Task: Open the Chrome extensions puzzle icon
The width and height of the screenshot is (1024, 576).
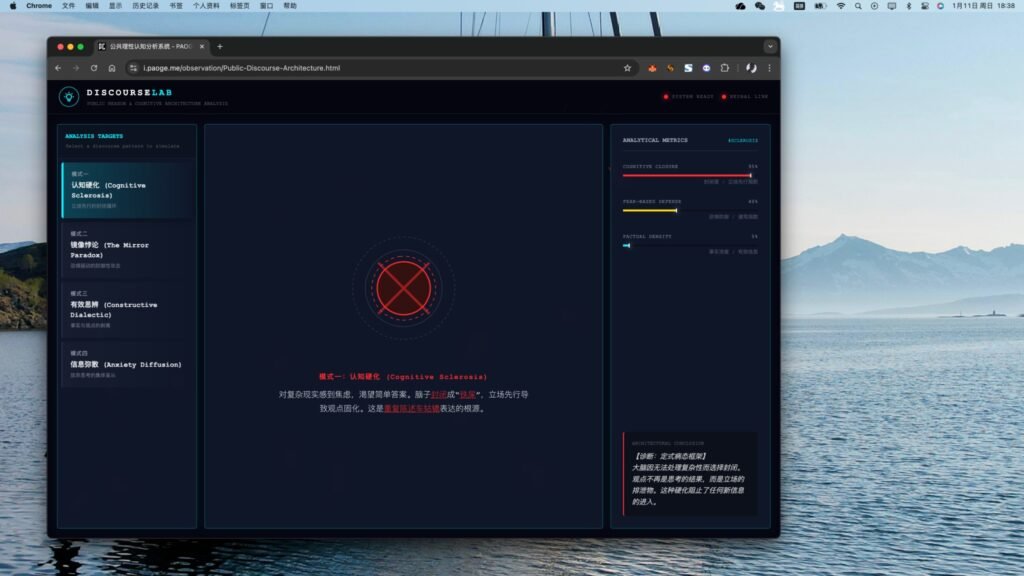Action: 724,68
